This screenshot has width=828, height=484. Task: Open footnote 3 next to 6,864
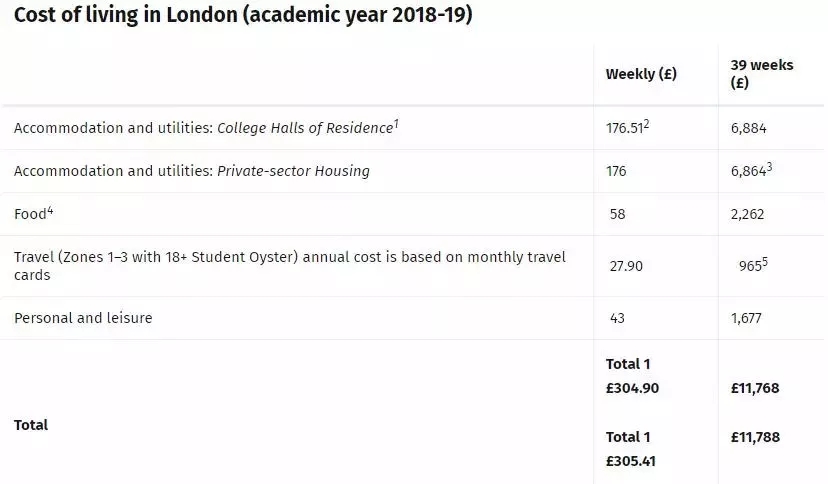tap(769, 167)
